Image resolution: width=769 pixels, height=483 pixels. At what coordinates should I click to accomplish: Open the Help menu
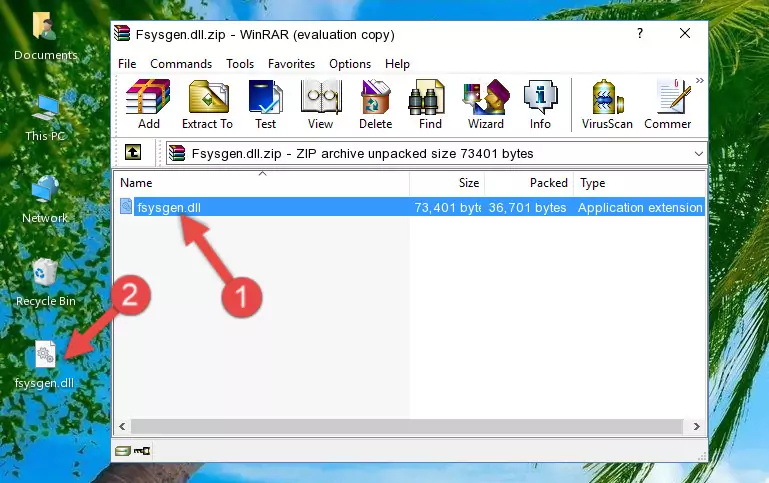397,64
